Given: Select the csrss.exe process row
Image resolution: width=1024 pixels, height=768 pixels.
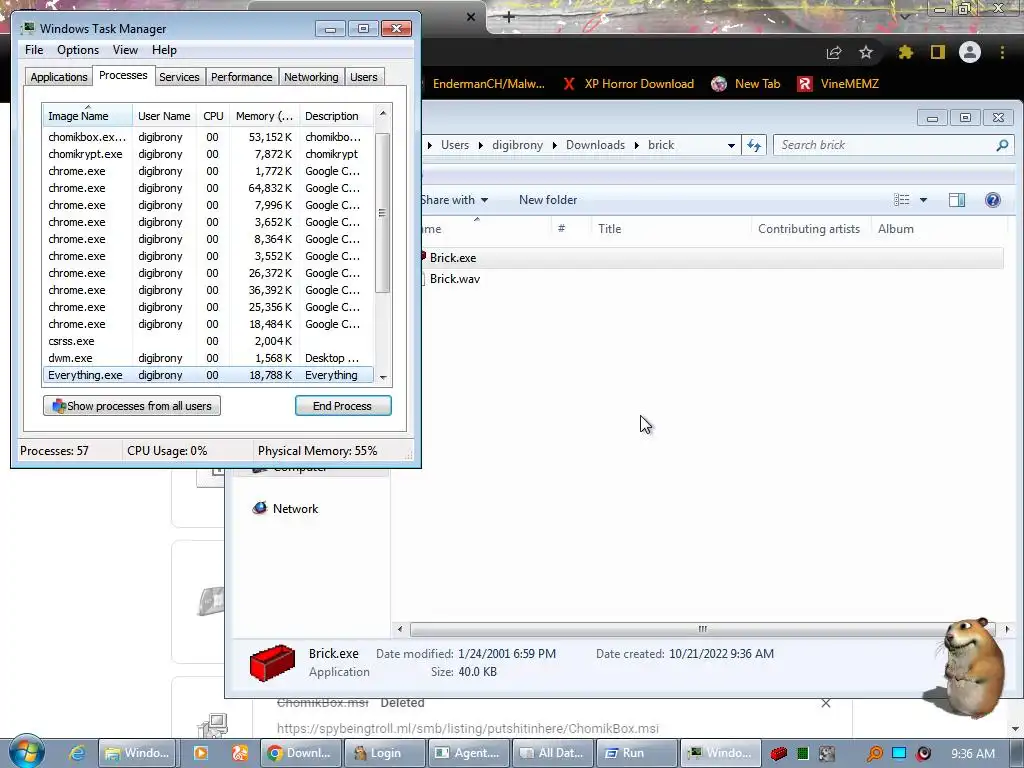Looking at the screenshot, I should [208, 341].
